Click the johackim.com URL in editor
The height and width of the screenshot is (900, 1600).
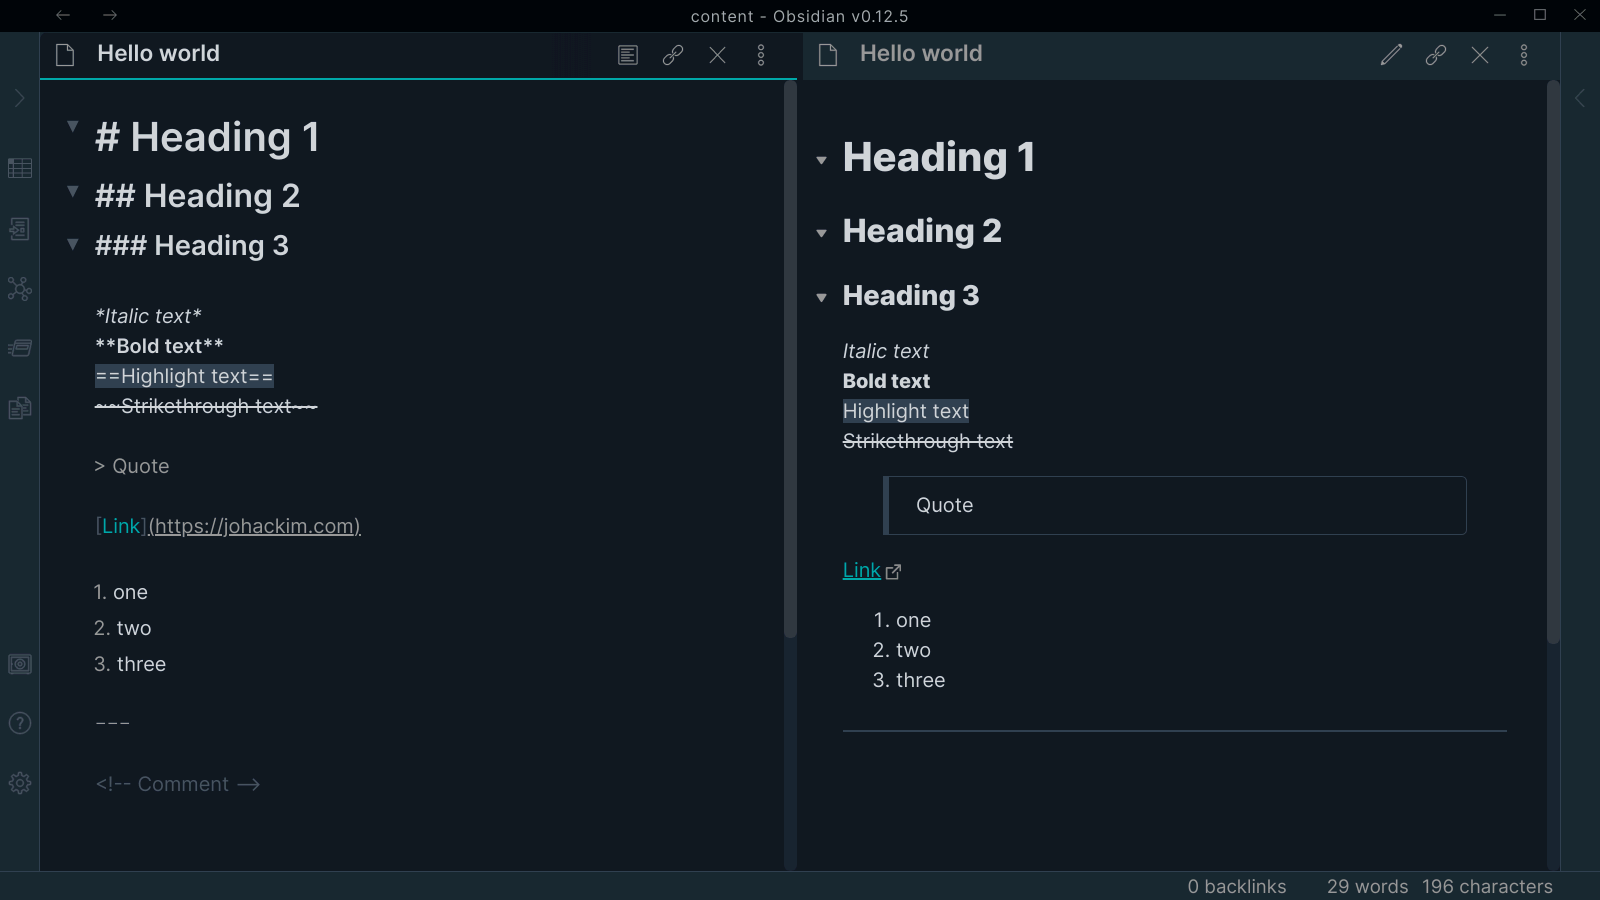point(255,526)
